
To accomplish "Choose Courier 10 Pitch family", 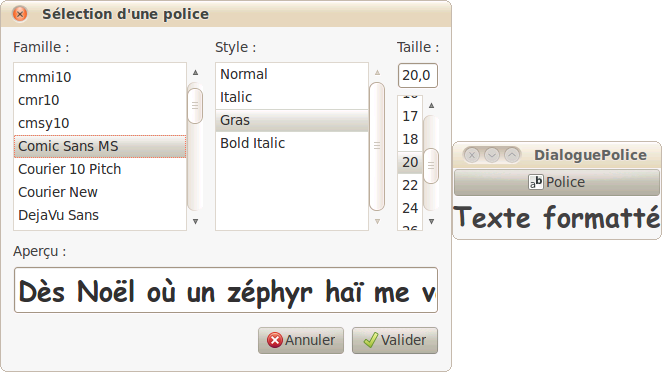I will coord(100,169).
